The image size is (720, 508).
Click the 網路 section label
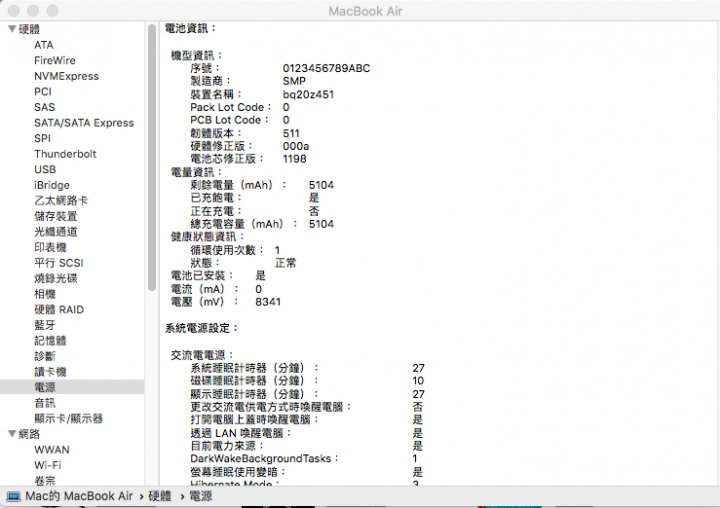(29, 434)
